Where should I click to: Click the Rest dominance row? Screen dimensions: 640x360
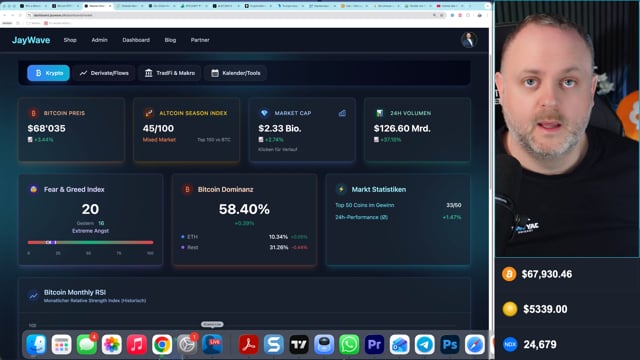click(x=244, y=247)
